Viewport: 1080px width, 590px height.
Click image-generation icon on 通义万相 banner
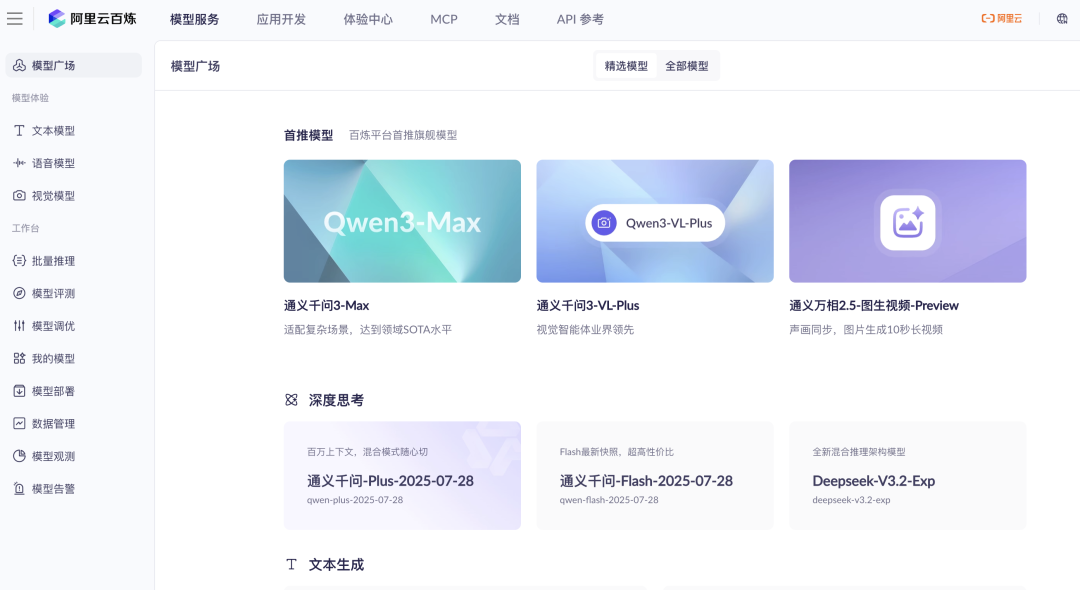point(908,222)
